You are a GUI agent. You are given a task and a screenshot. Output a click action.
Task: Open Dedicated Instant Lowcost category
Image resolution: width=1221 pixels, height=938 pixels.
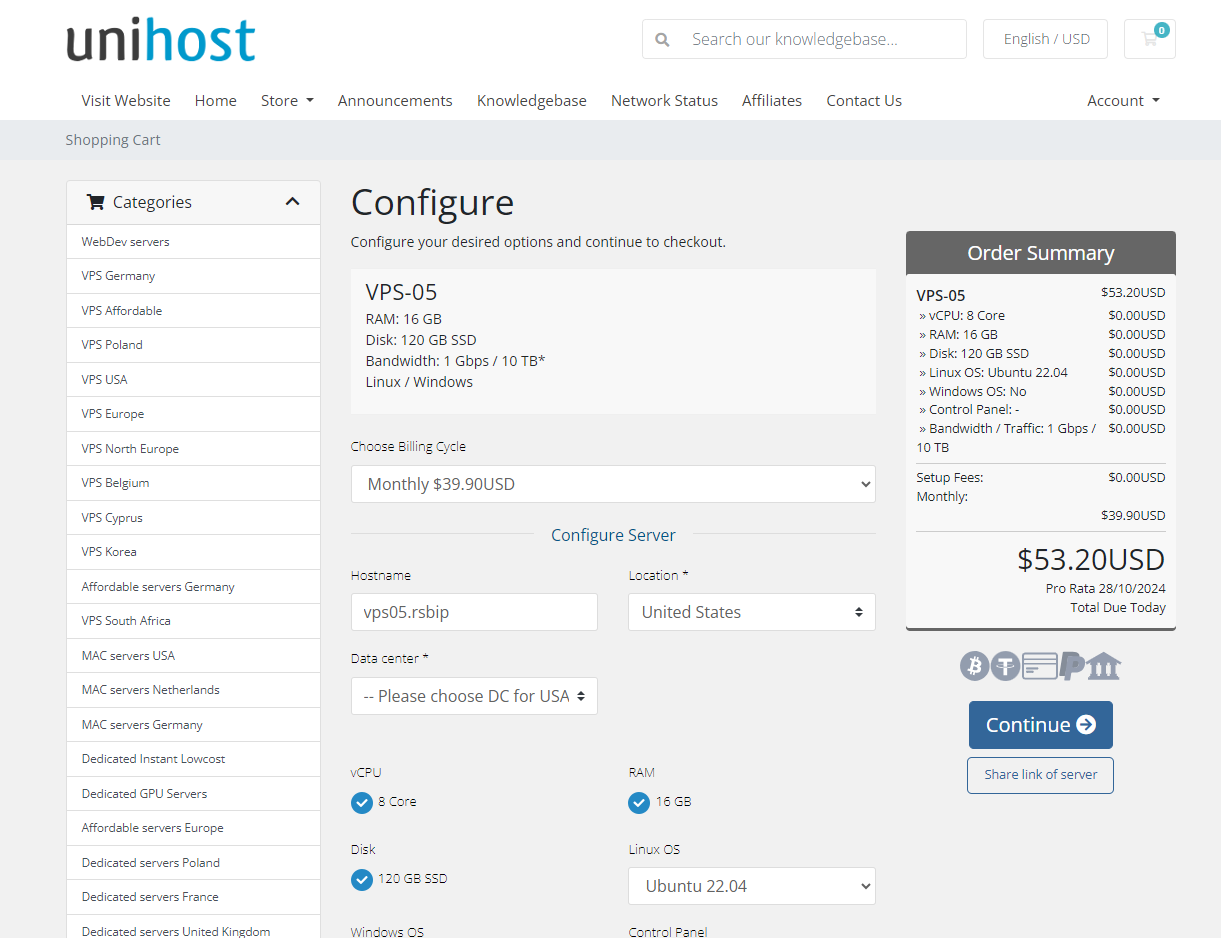tap(193, 759)
